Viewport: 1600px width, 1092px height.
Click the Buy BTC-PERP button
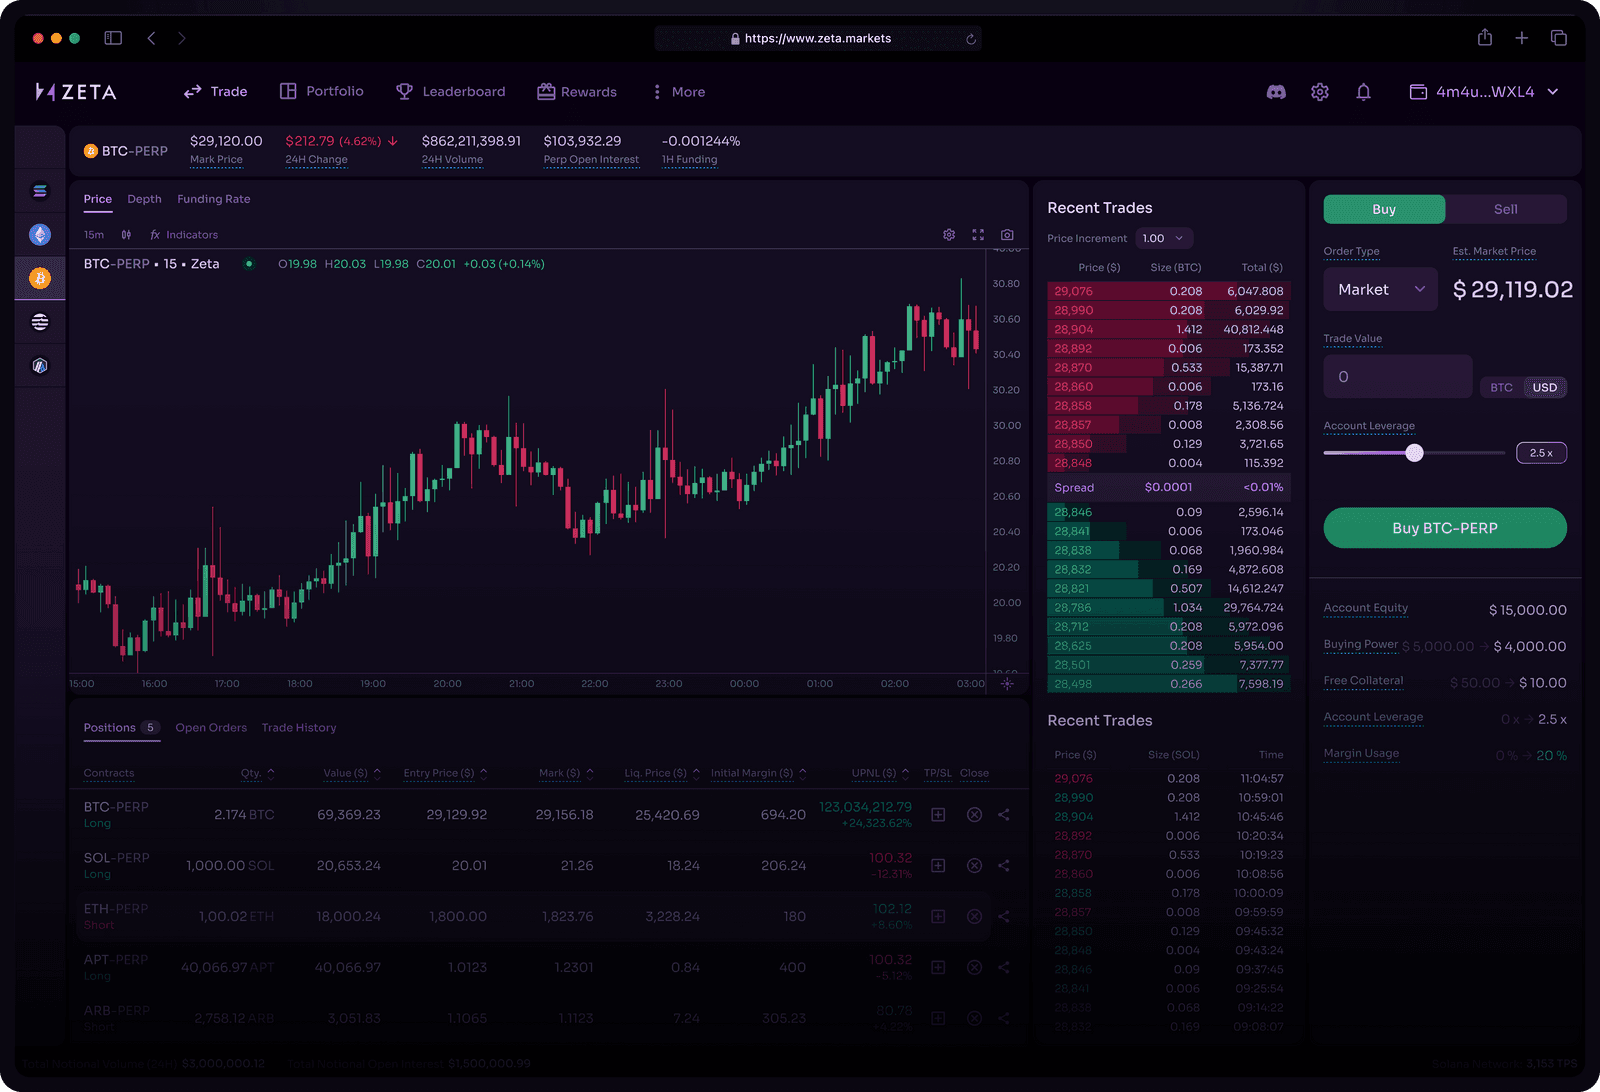1444,528
